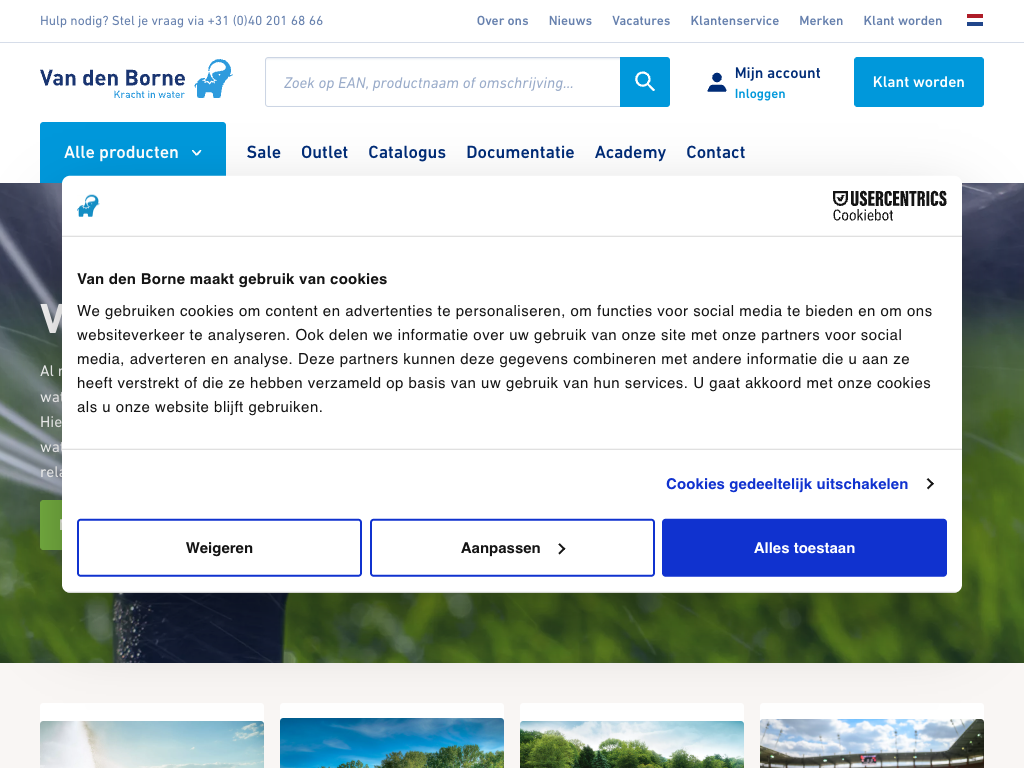Navigate to Documentatie
This screenshot has height=768, width=1024.
pos(520,152)
